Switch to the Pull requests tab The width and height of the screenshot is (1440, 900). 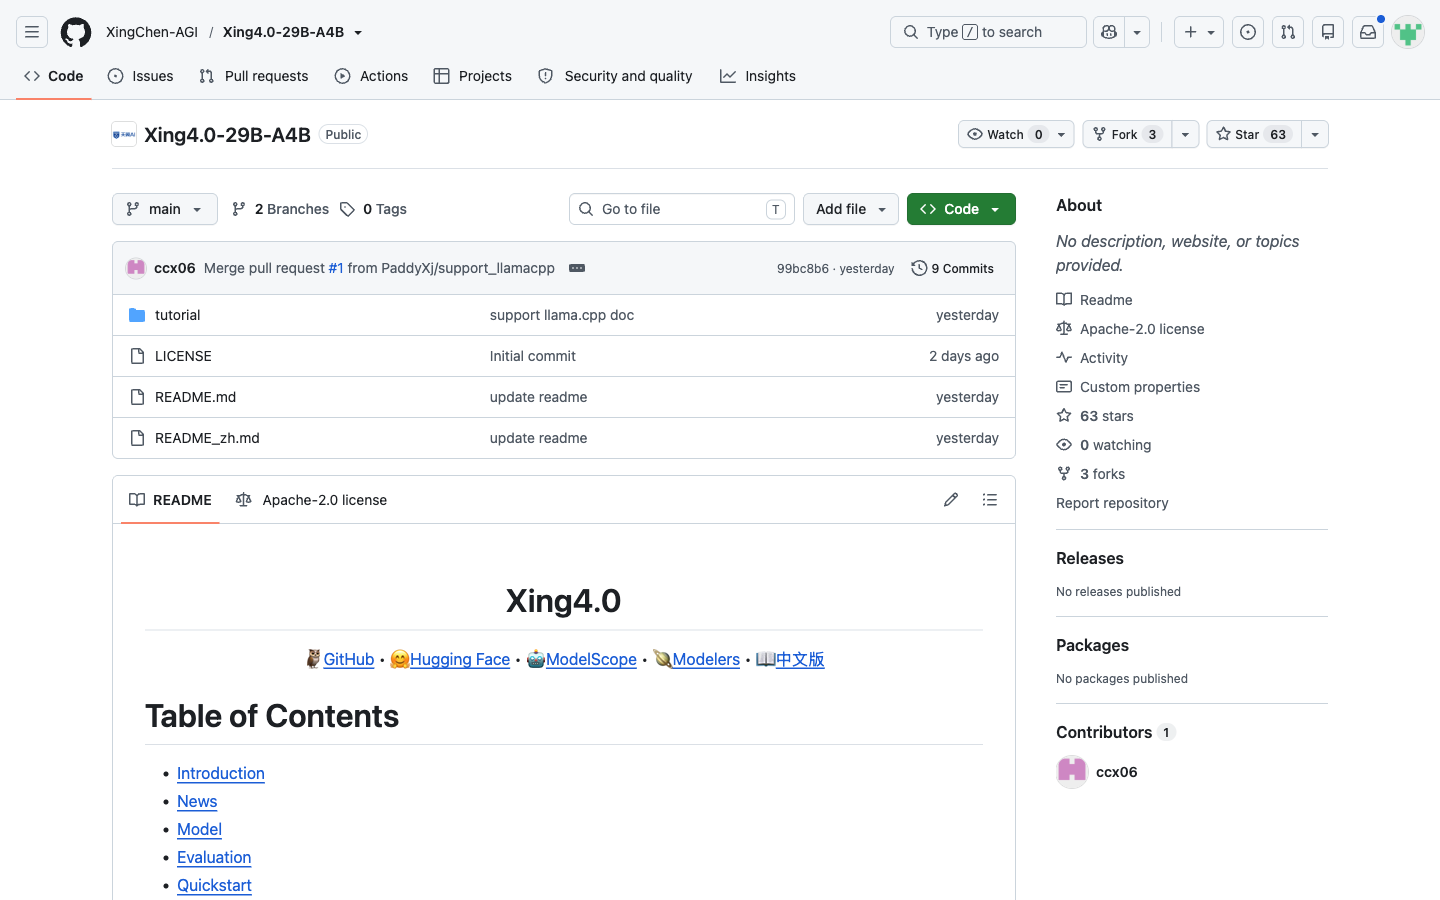click(x=254, y=76)
